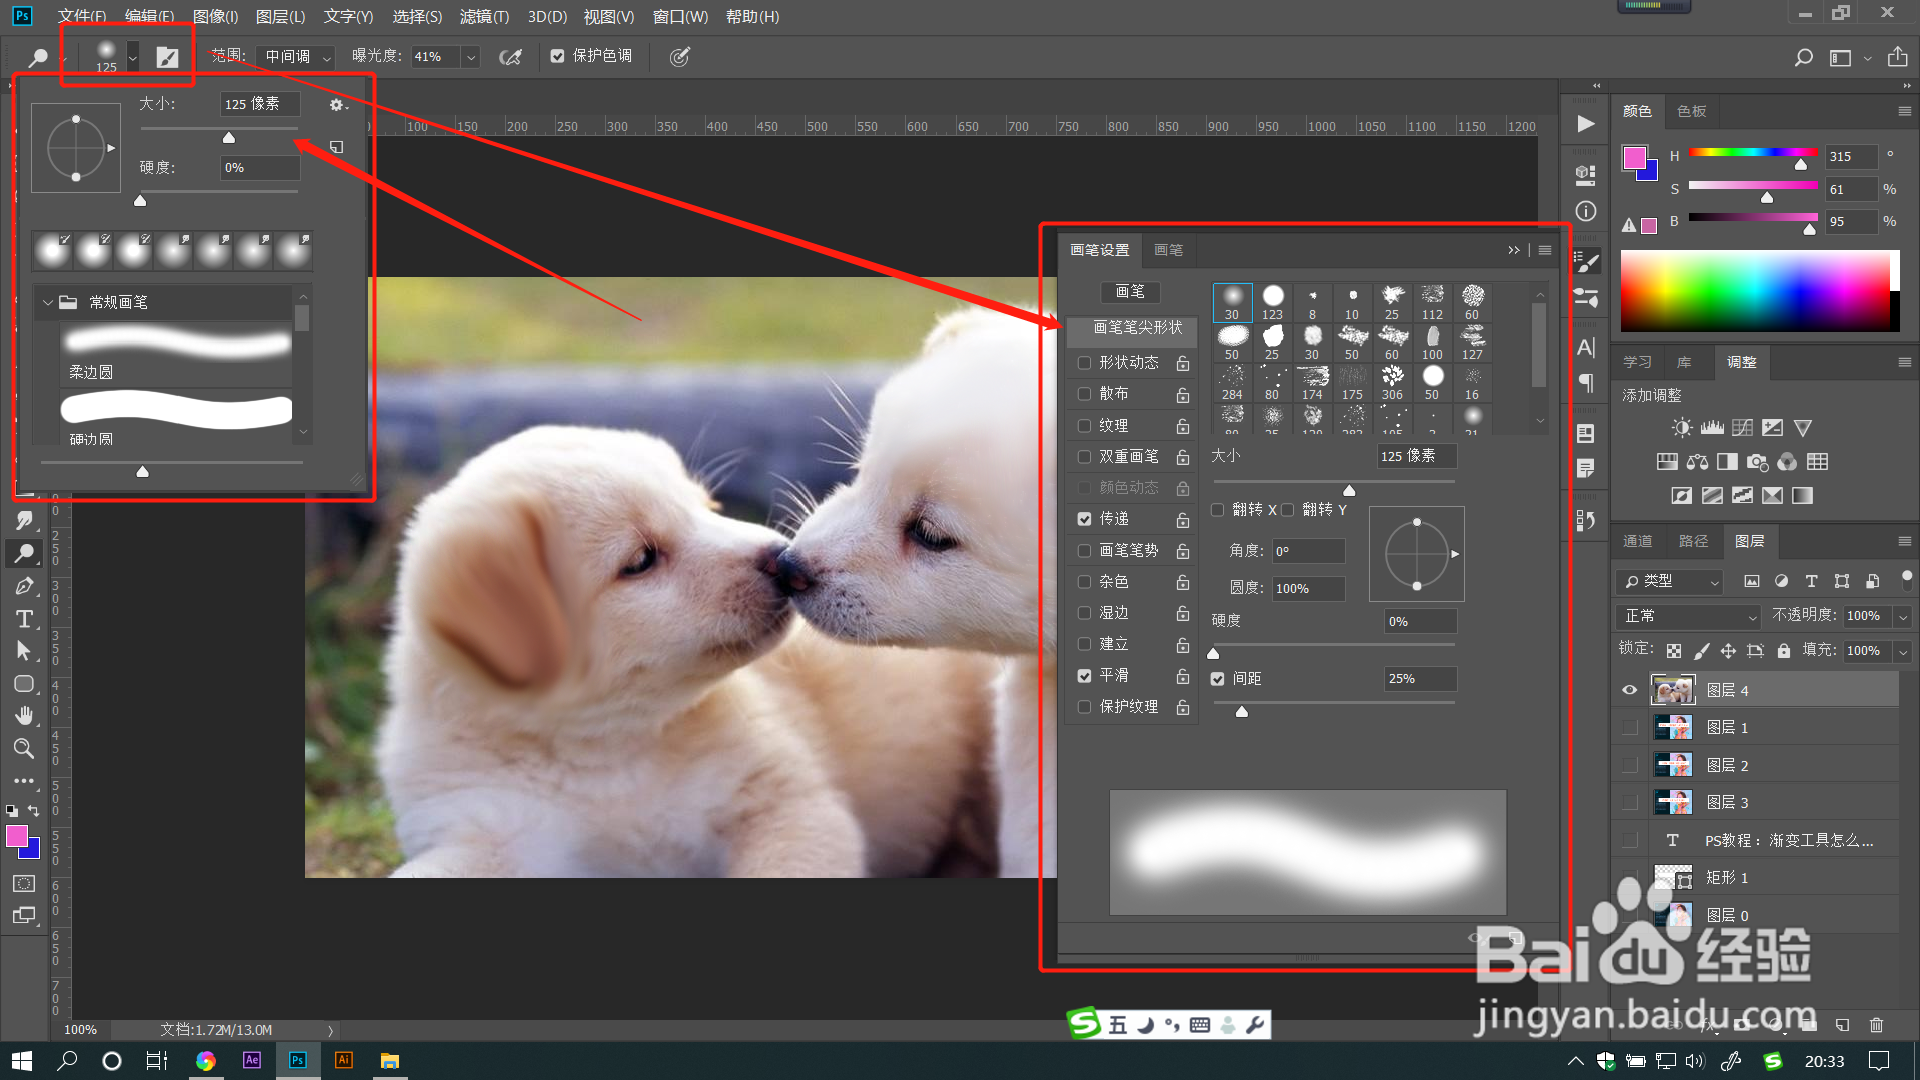Collapse the 常规画笔 brush folder
The height and width of the screenshot is (1080, 1920).
click(47, 302)
